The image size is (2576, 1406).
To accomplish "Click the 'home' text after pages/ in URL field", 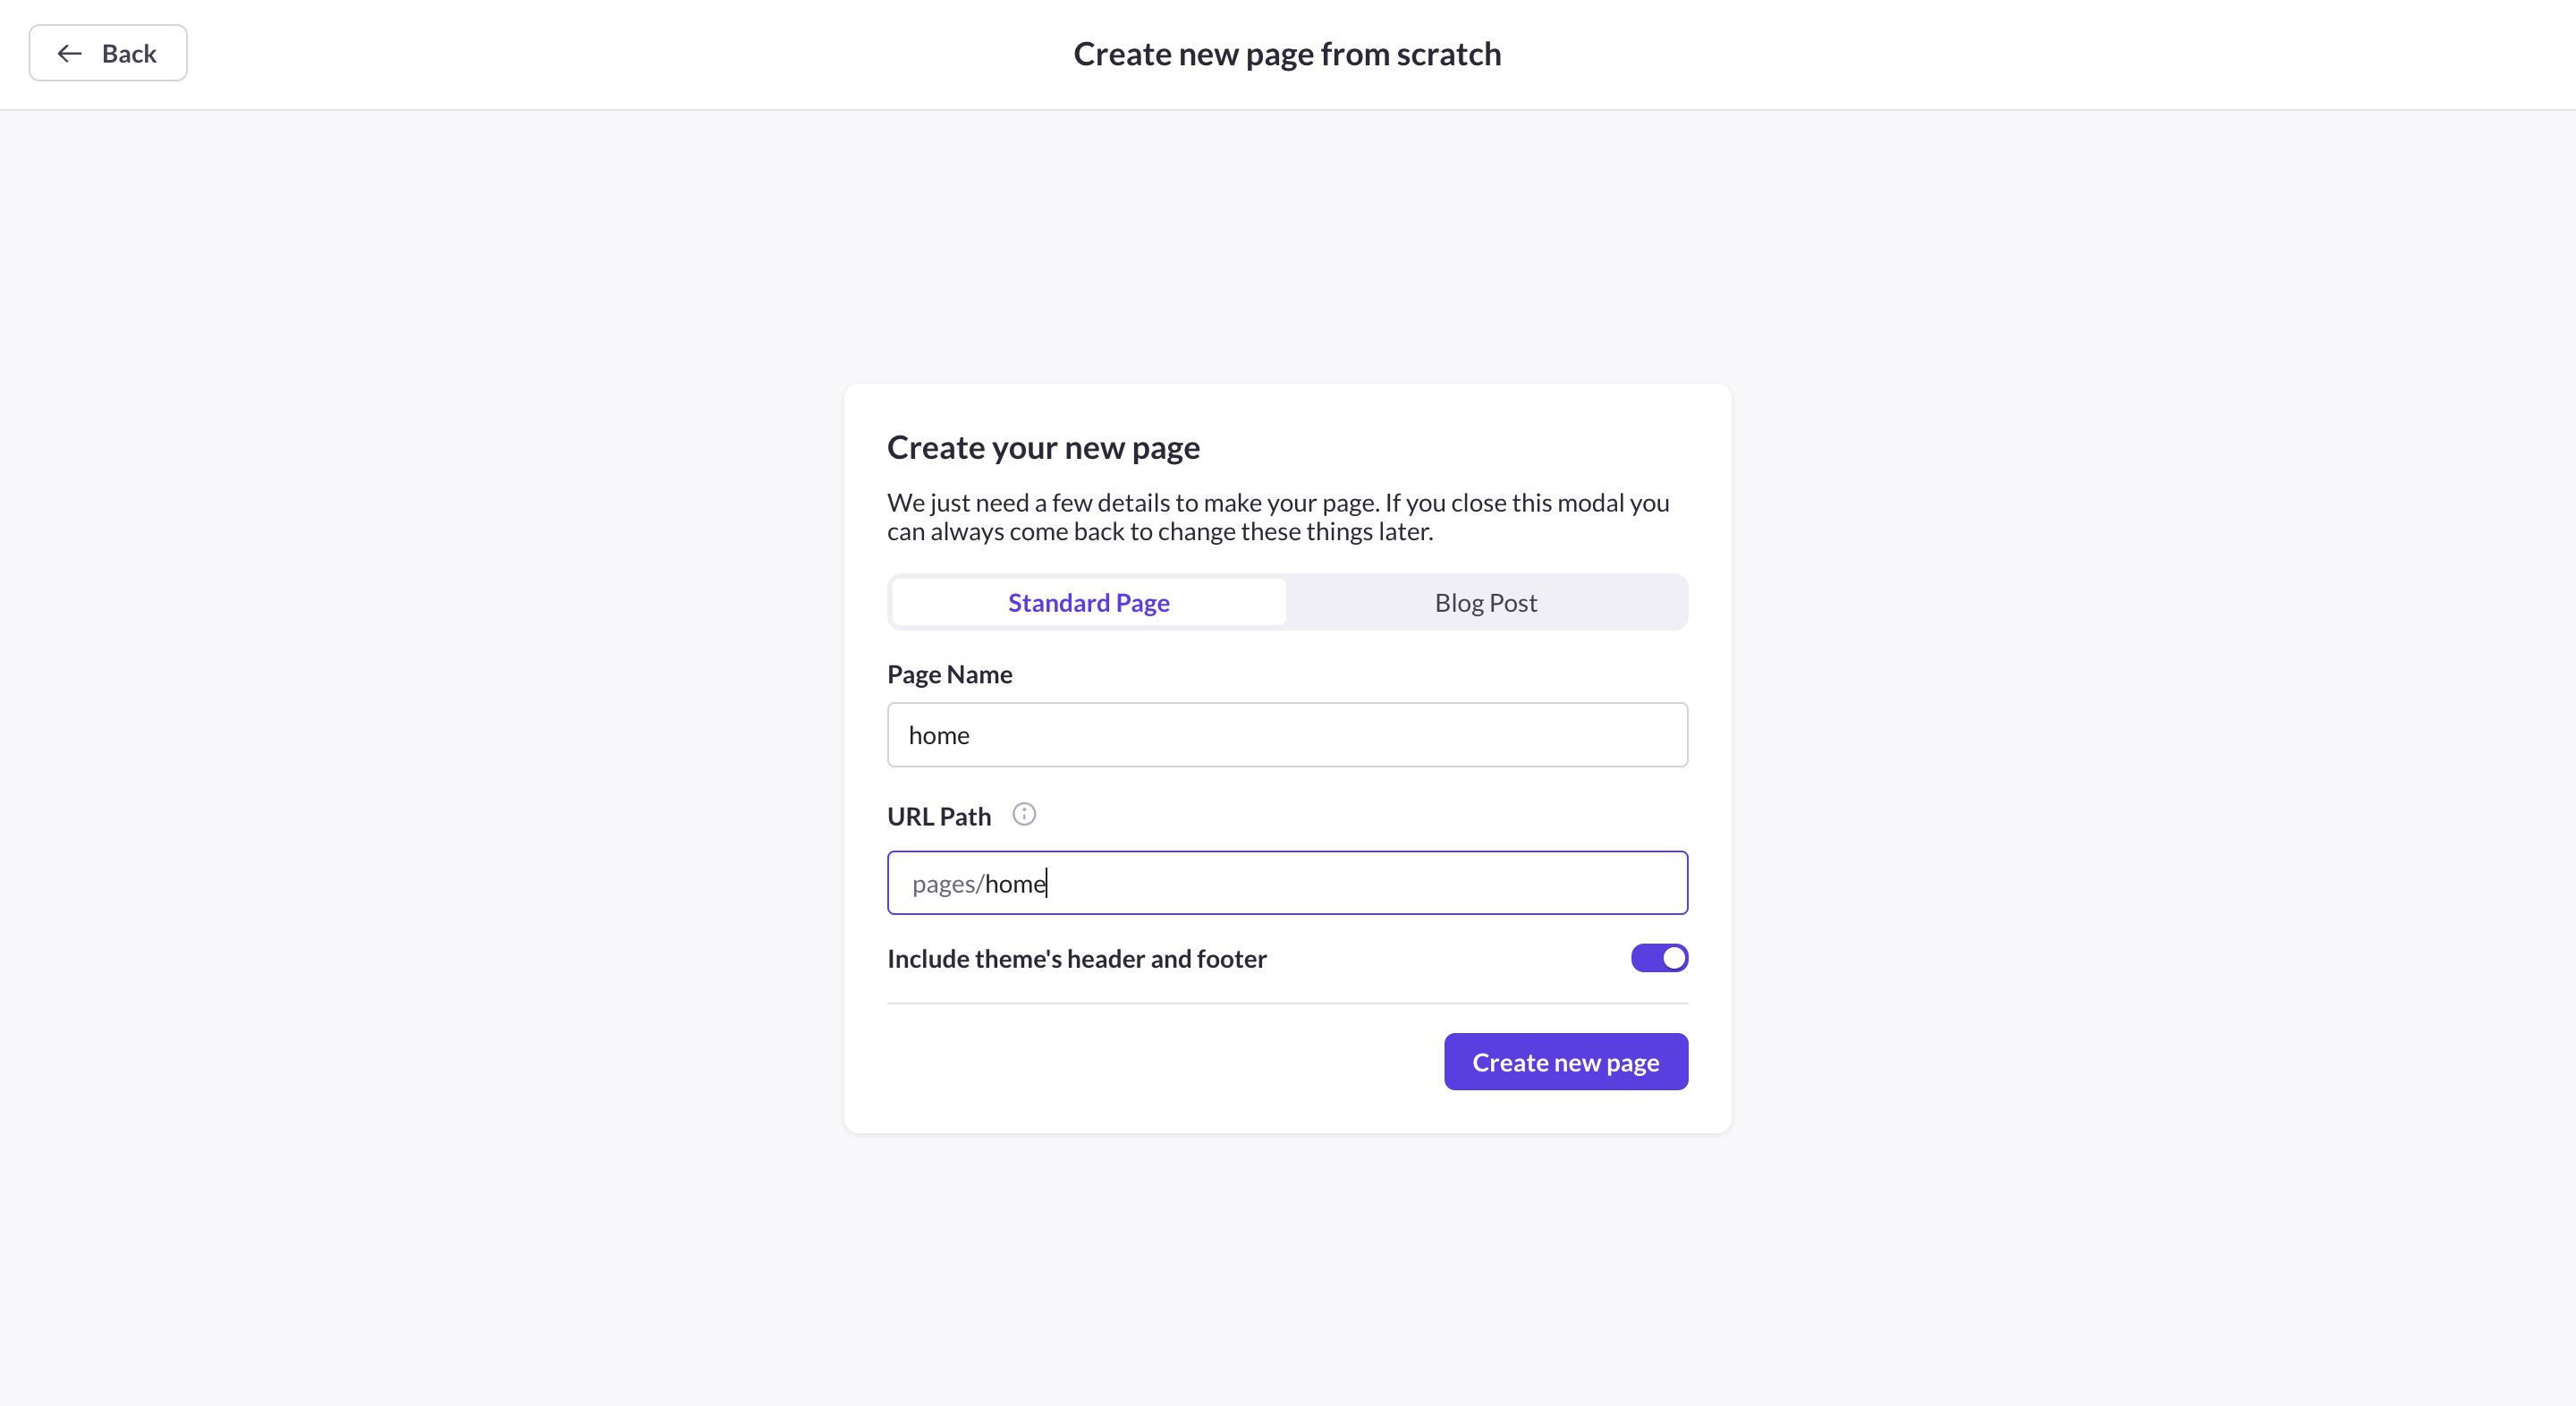I will 1015,884.
